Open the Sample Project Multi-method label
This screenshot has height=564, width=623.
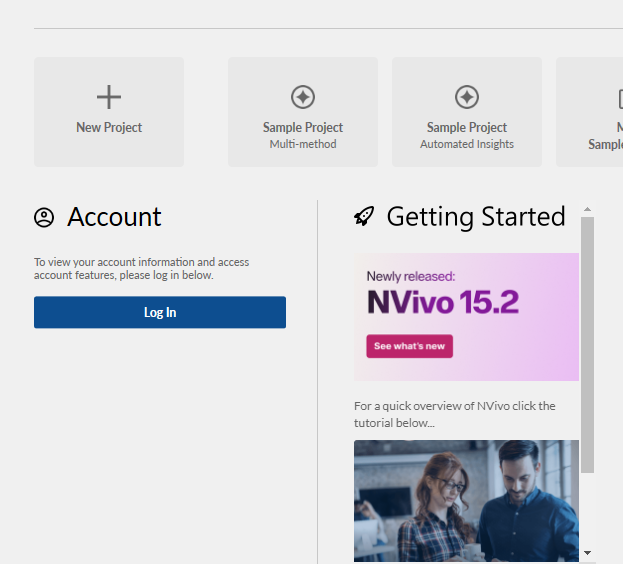tap(303, 128)
